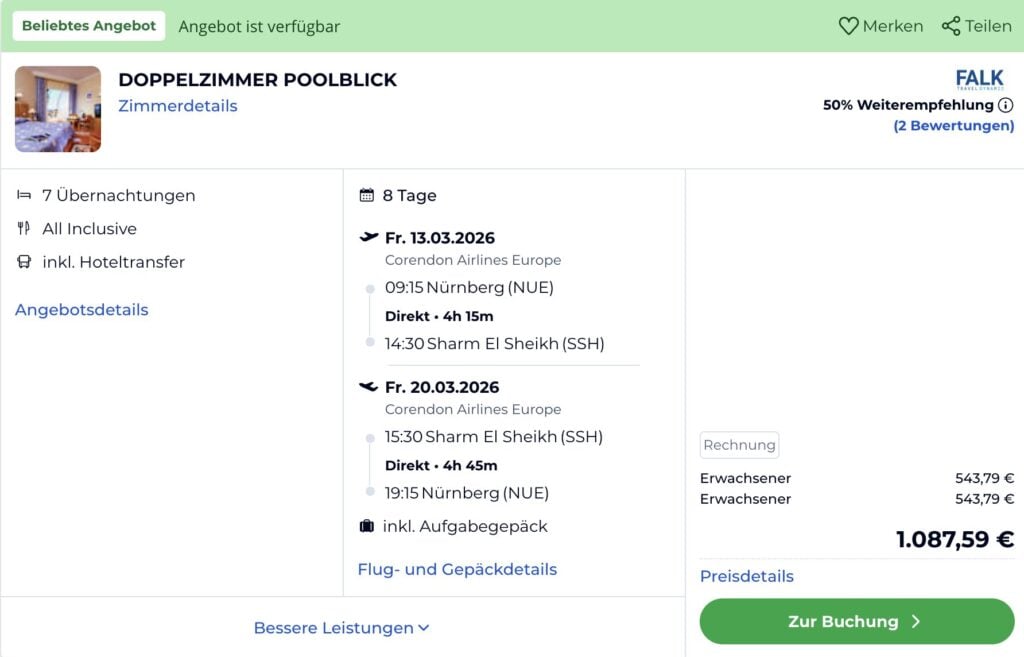Image resolution: width=1024 pixels, height=657 pixels.
Task: Click the departing plane icon for 13.03.2026
Action: (369, 238)
